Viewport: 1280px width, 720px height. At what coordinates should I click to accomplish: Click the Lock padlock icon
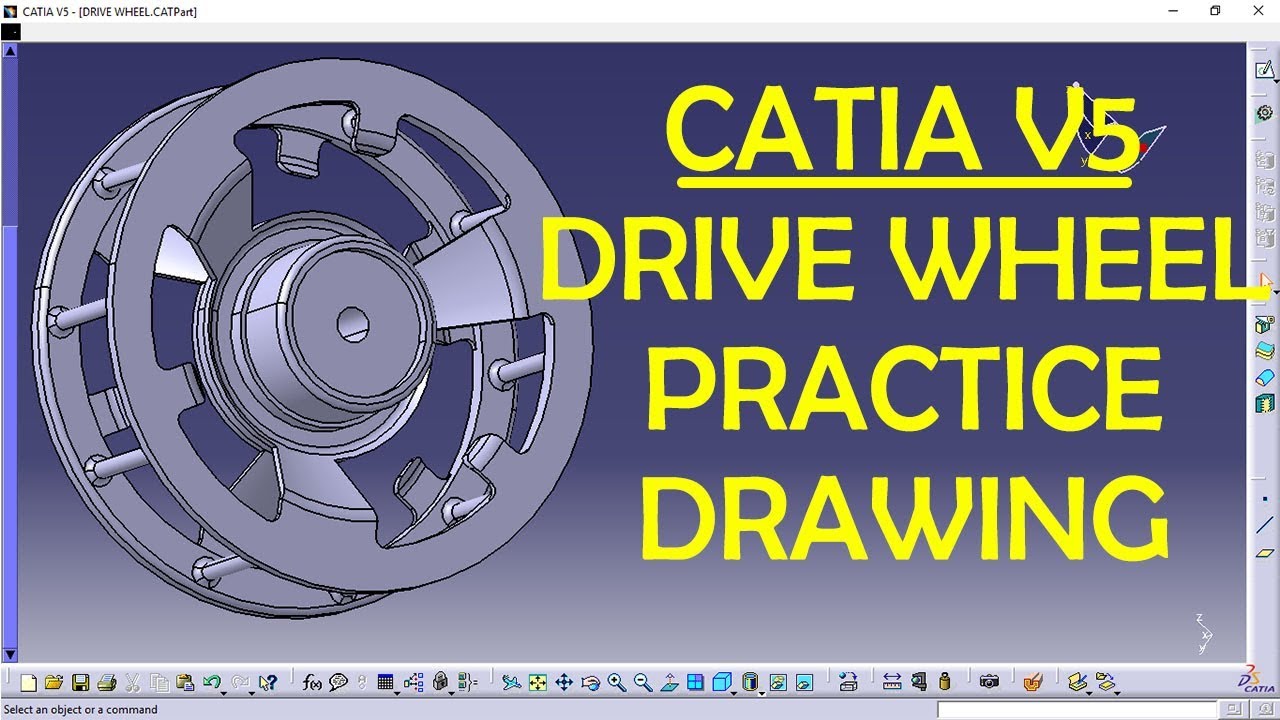tap(440, 683)
